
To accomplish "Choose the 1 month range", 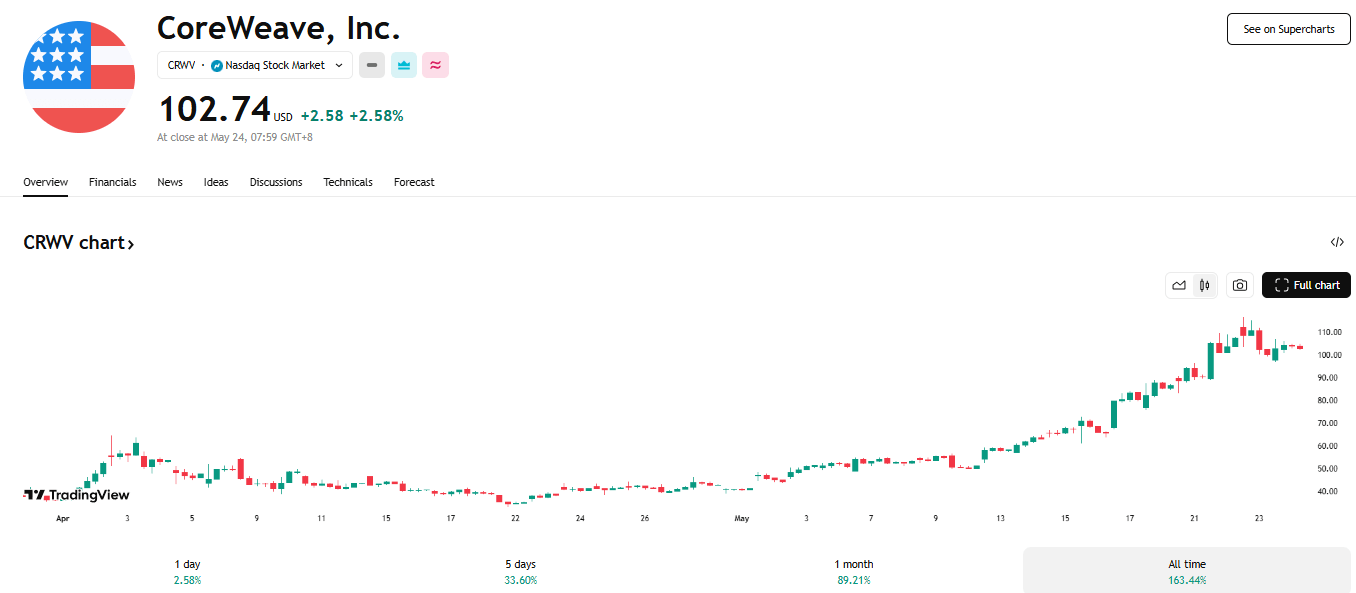I will [x=854, y=571].
